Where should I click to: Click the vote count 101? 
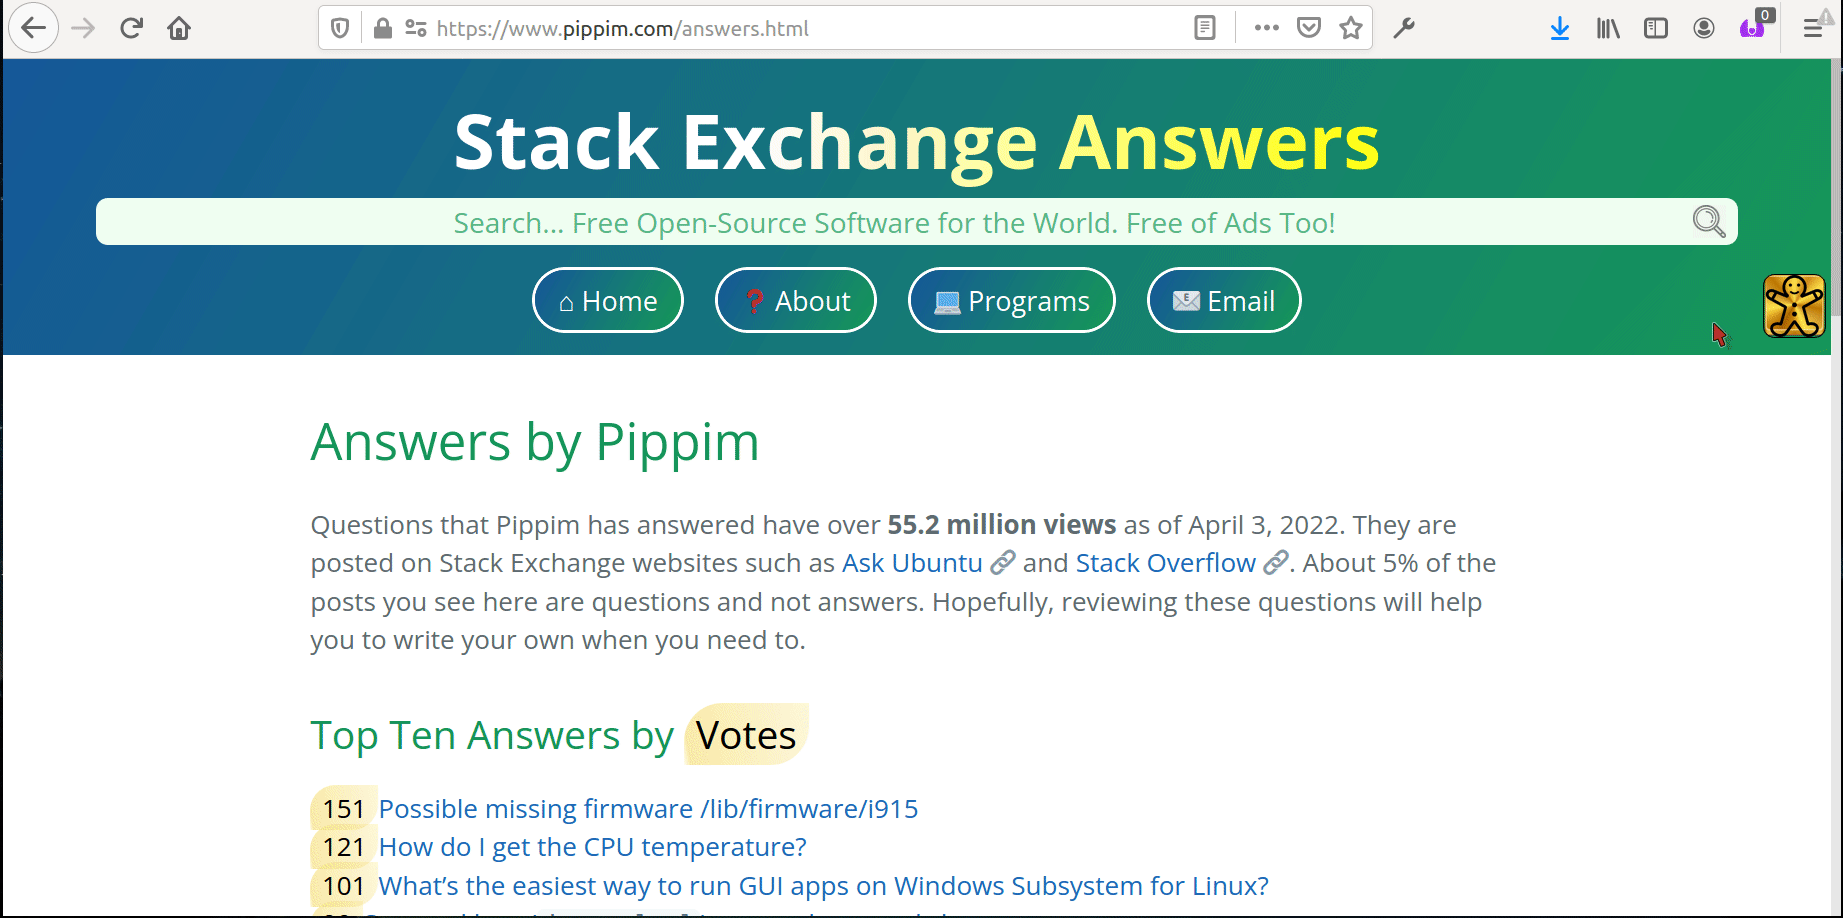pos(343,886)
